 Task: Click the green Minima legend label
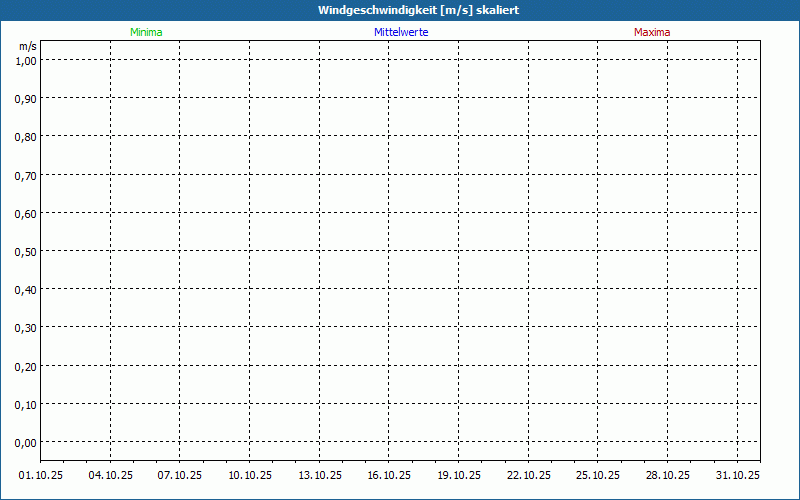[x=146, y=32]
